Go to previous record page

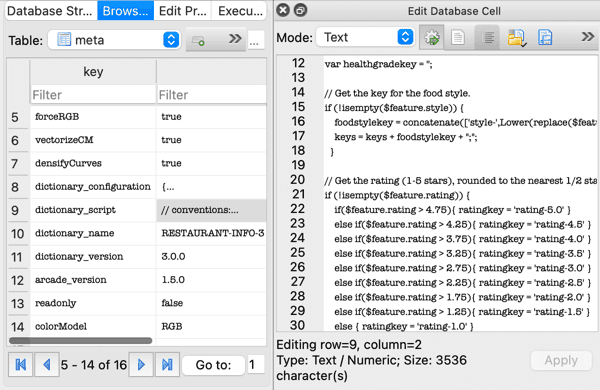pyautogui.click(x=47, y=365)
